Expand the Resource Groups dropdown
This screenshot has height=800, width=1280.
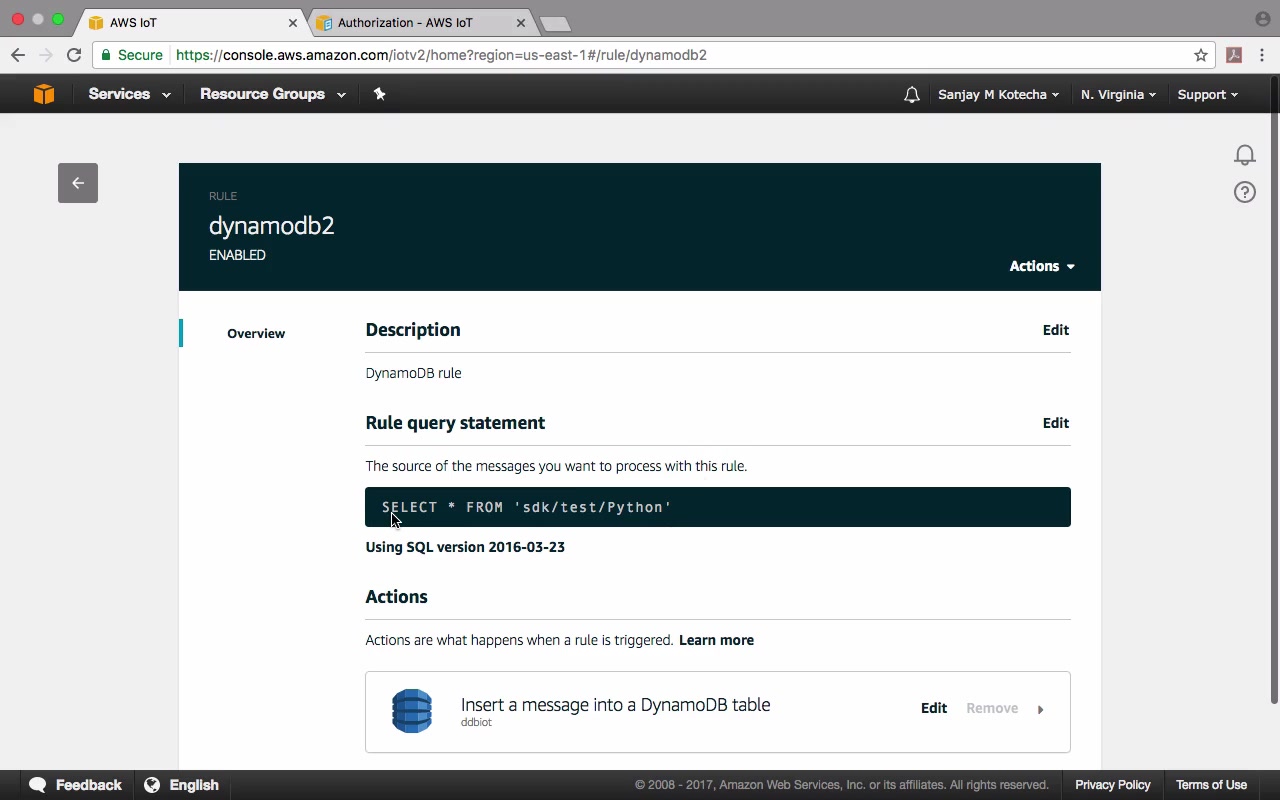click(x=273, y=94)
